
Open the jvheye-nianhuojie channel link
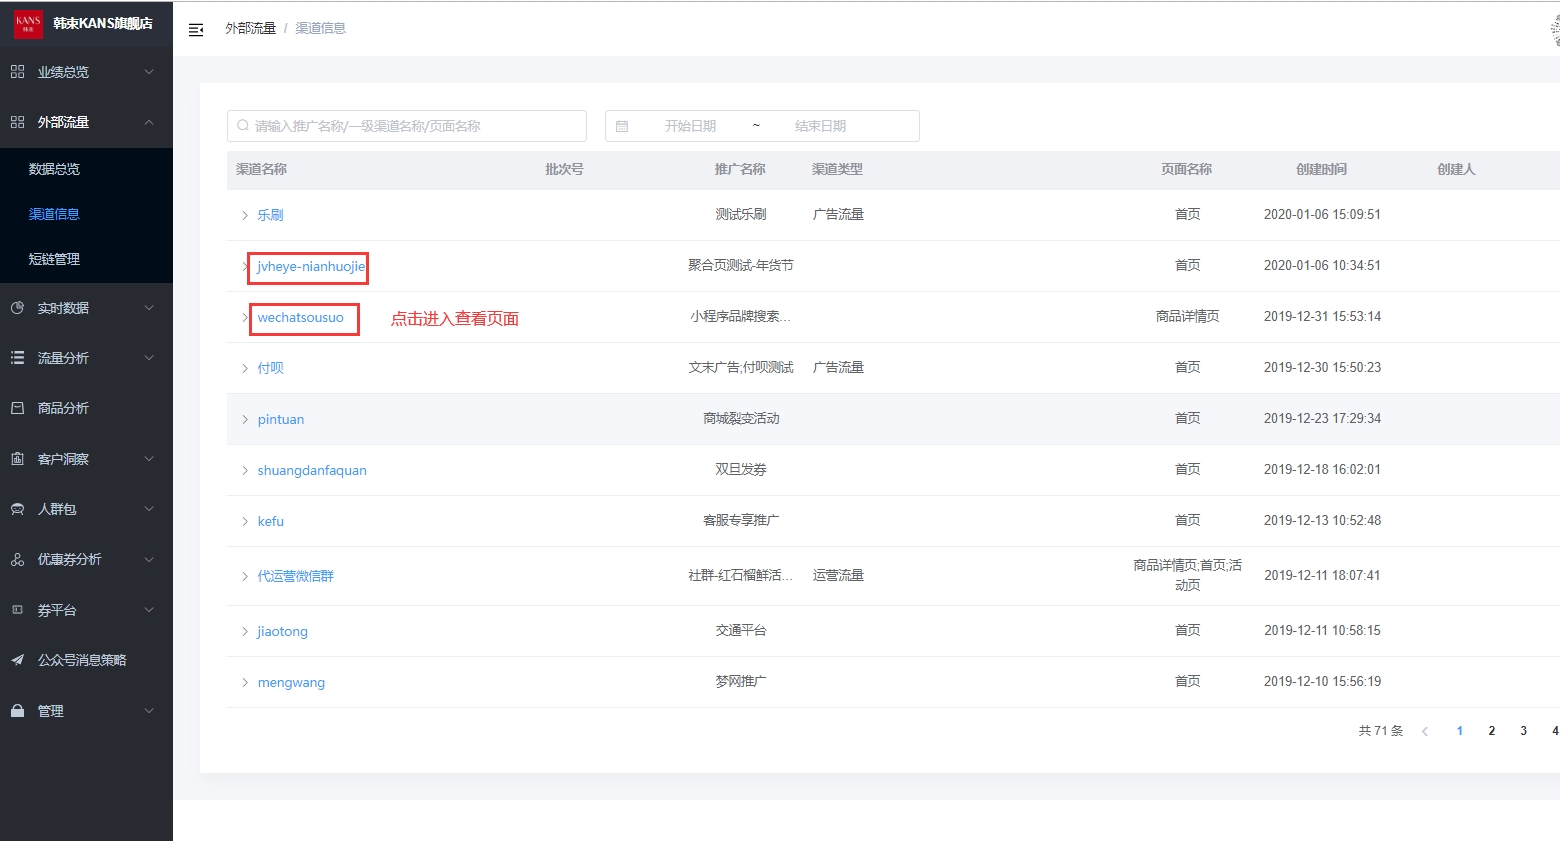pyautogui.click(x=310, y=267)
